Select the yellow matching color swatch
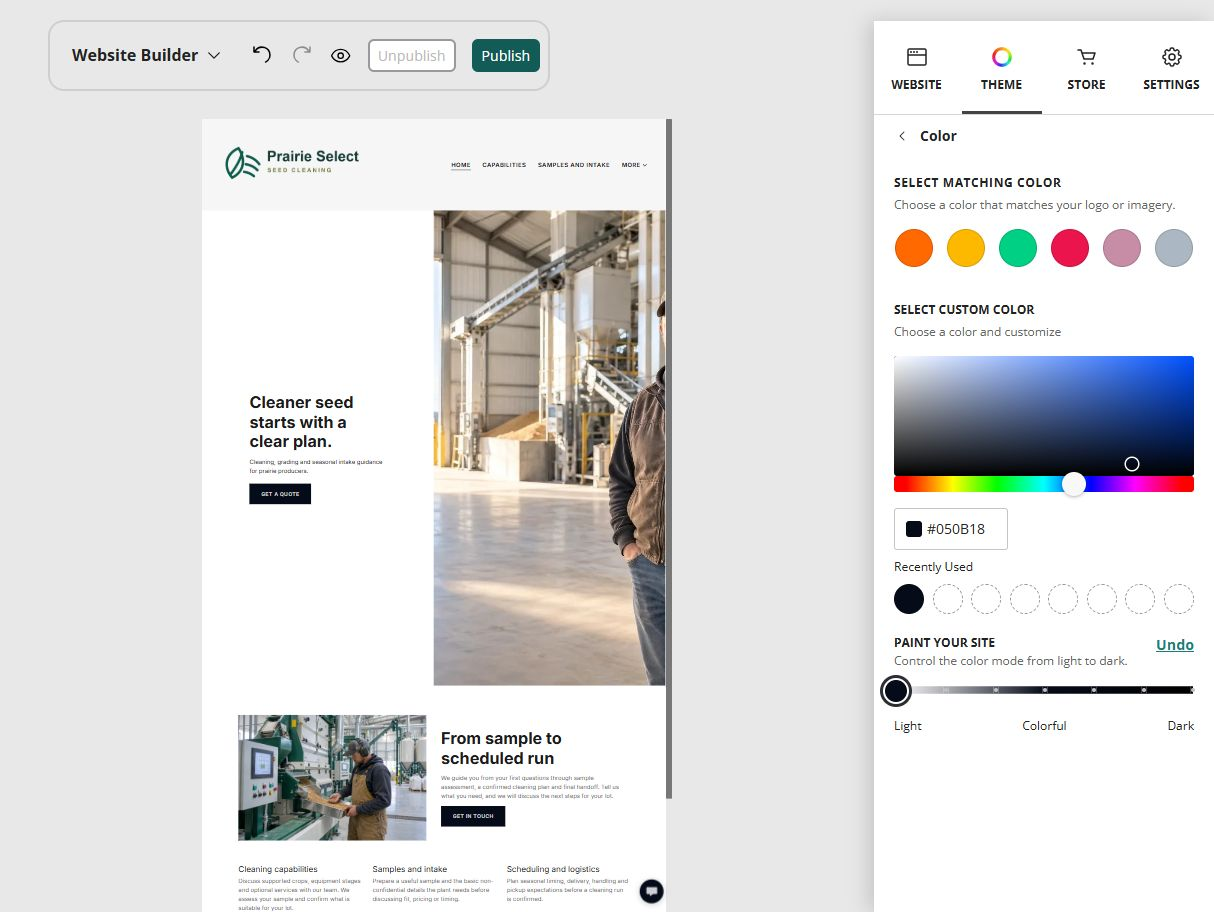Screen dimensions: 1214x912 [966, 248]
